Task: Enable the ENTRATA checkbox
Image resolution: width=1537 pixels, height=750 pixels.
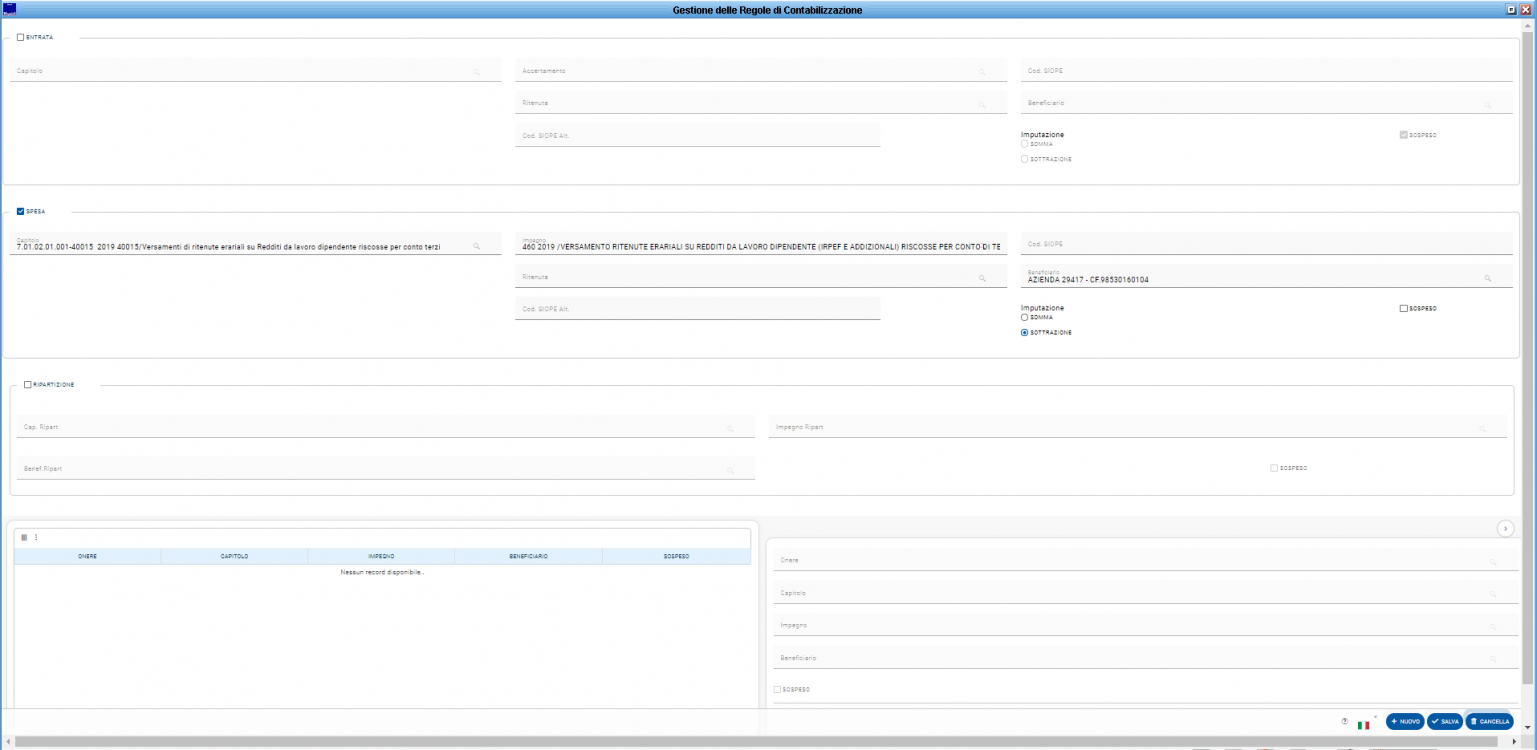Action: (21, 38)
